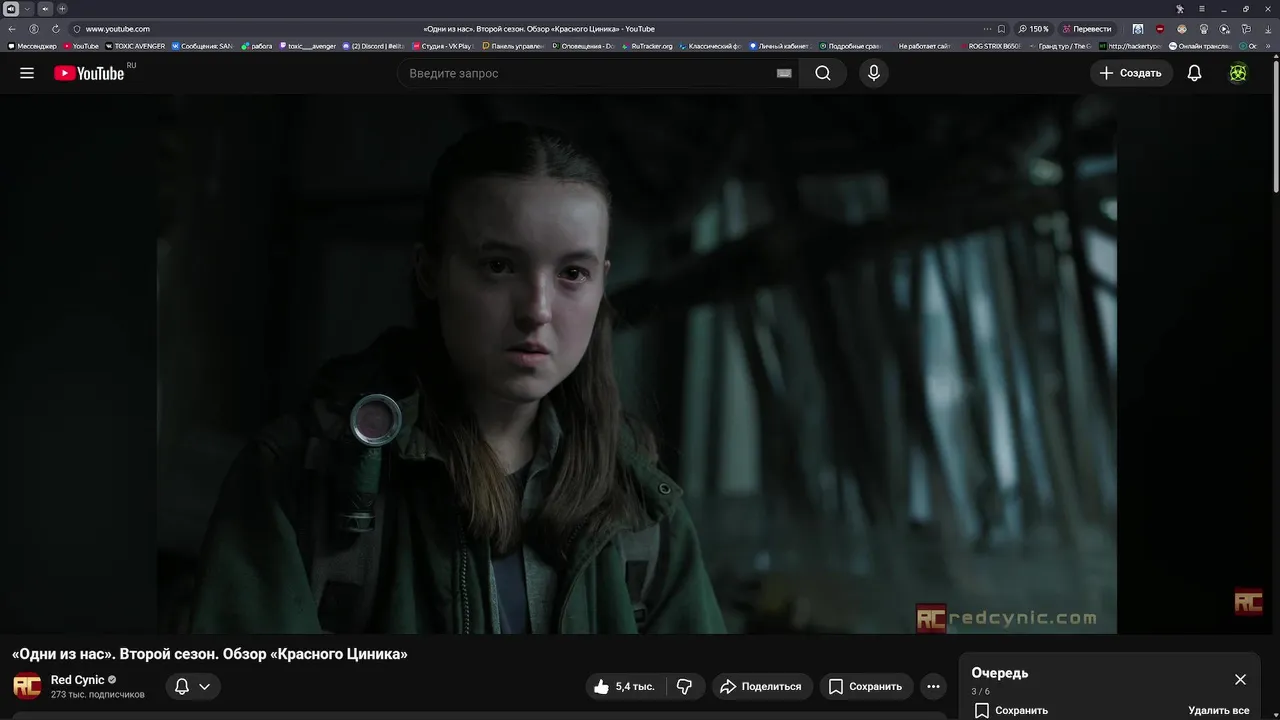The height and width of the screenshot is (720, 1280).
Task: Open the Red Cynic channel name link
Action: [78, 680]
